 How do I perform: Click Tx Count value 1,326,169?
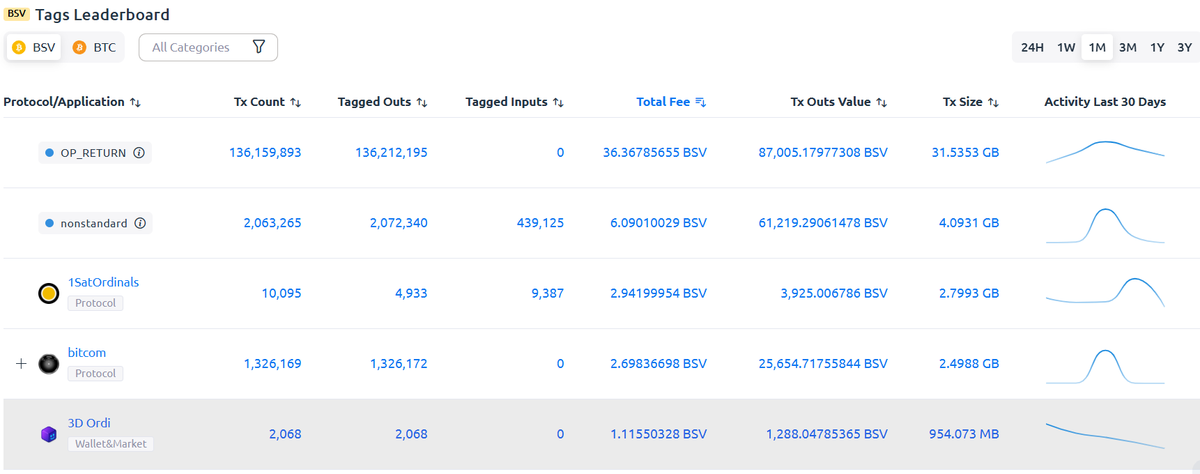(272, 363)
